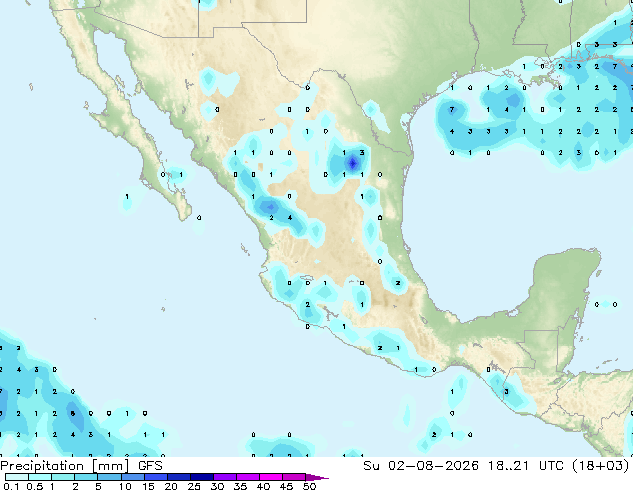This screenshot has height=490, width=634.
Task: Click the "[mm]" unit label
Action: point(111,466)
